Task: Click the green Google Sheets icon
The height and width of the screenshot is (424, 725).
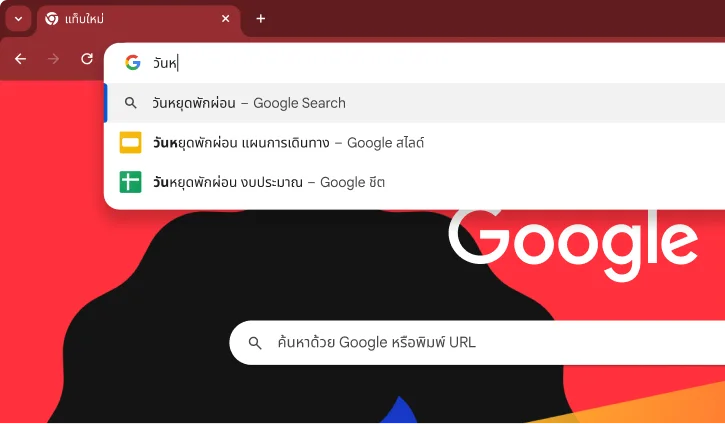Action: [130, 182]
